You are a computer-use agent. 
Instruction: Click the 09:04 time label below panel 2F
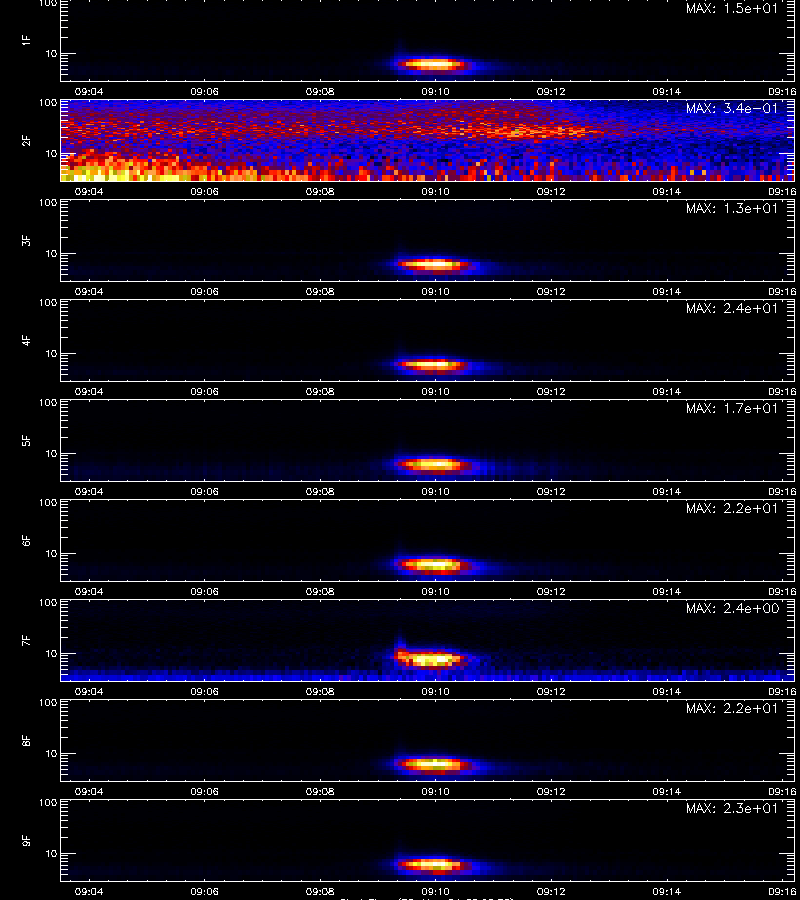[89, 192]
